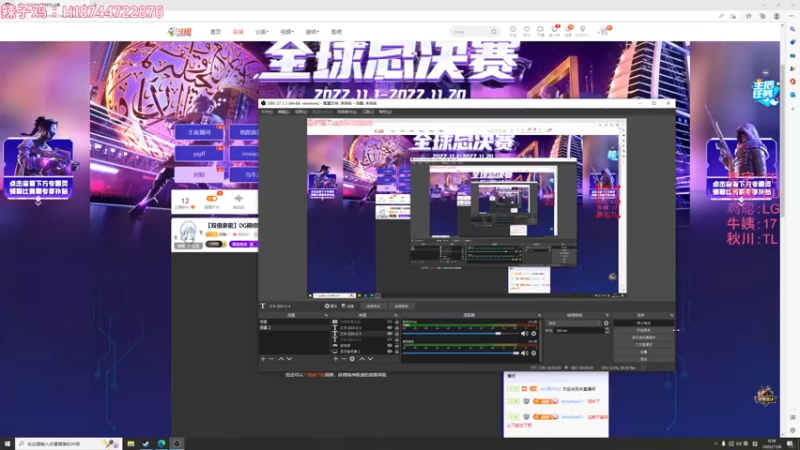This screenshot has height=450, width=800.
Task: Move scene up with the Scenes arrow
Action: [x=281, y=359]
